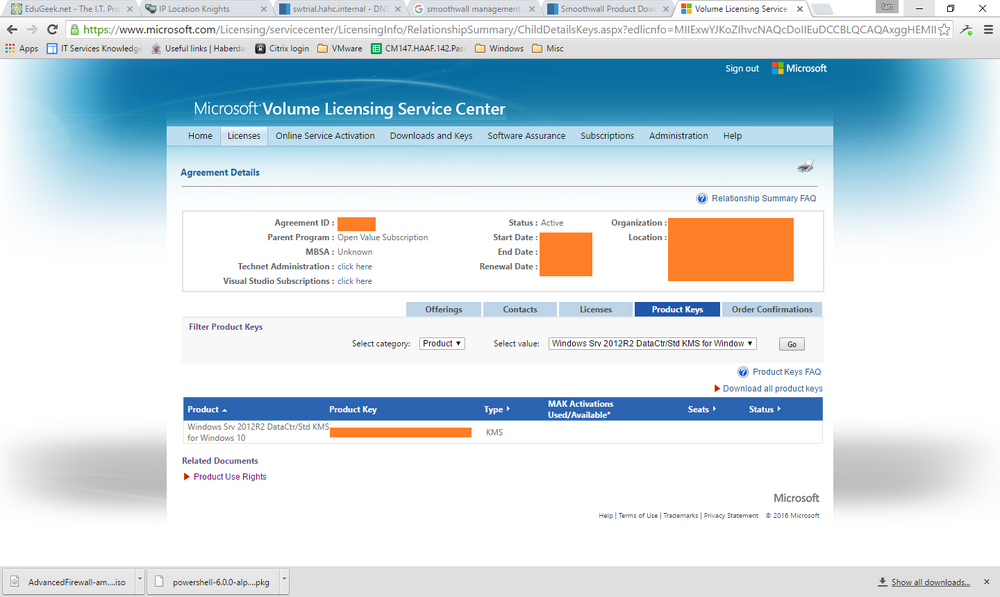Click Technet Administration click here link
Viewport: 1000px width, 597px height.
coord(355,267)
